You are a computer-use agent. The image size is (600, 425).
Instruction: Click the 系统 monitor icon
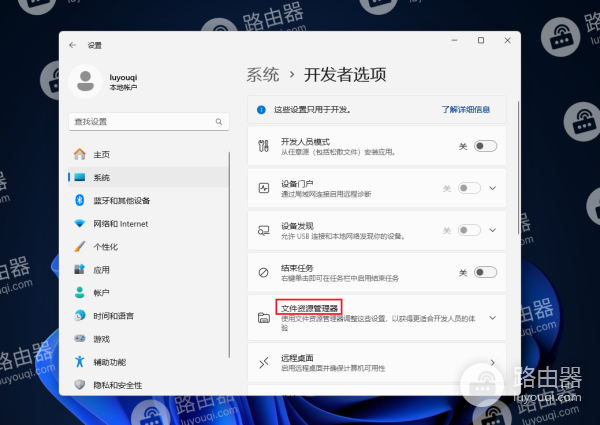[80, 177]
